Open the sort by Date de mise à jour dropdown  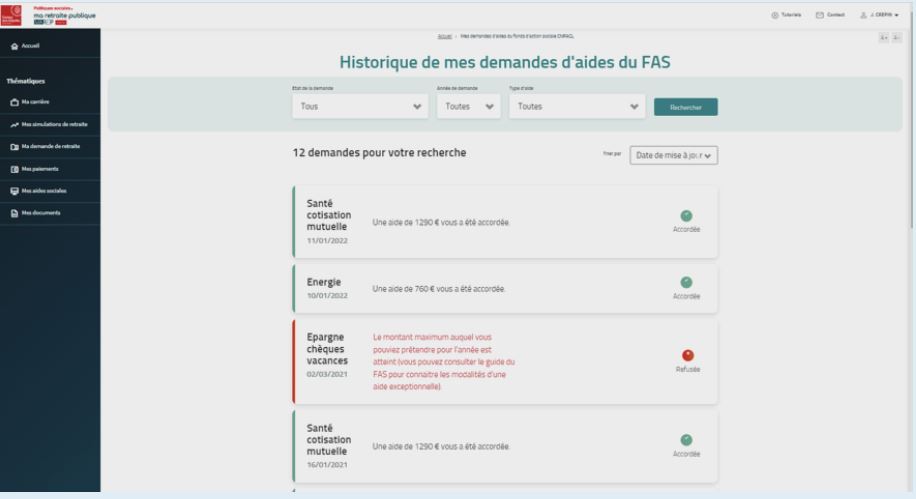pos(677,154)
